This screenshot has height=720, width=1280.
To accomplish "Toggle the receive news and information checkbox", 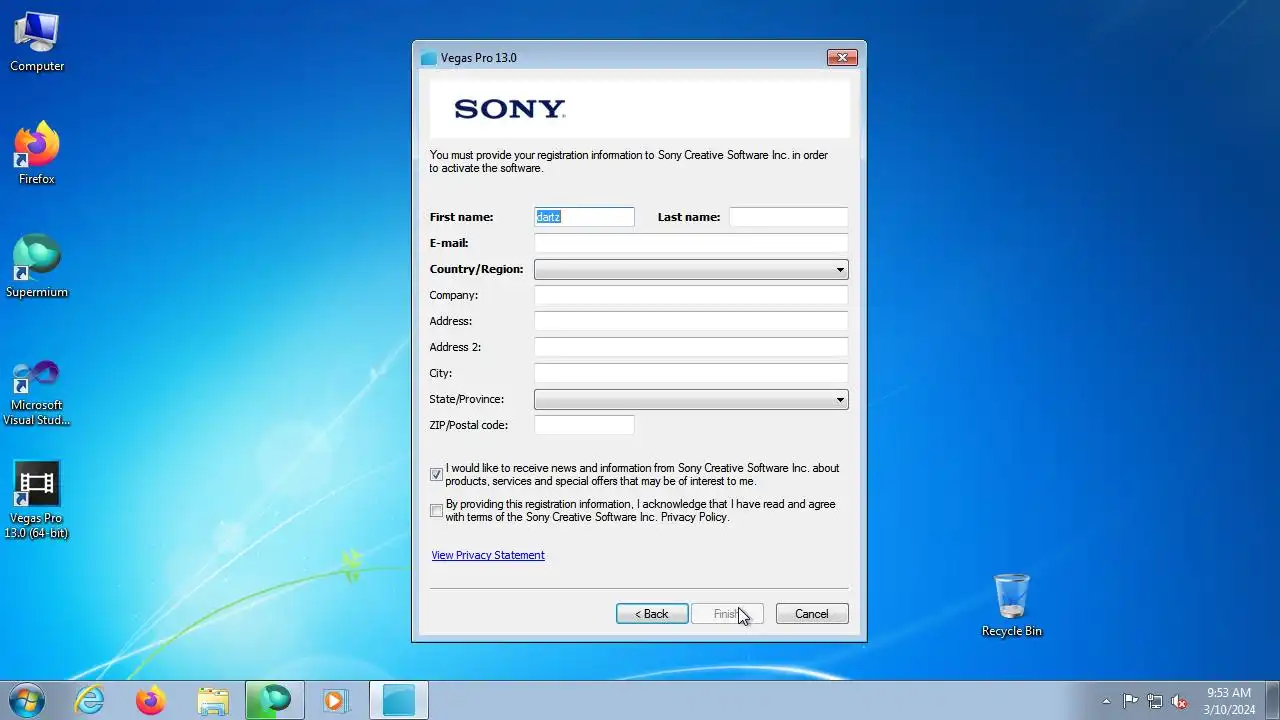I will (x=436, y=475).
